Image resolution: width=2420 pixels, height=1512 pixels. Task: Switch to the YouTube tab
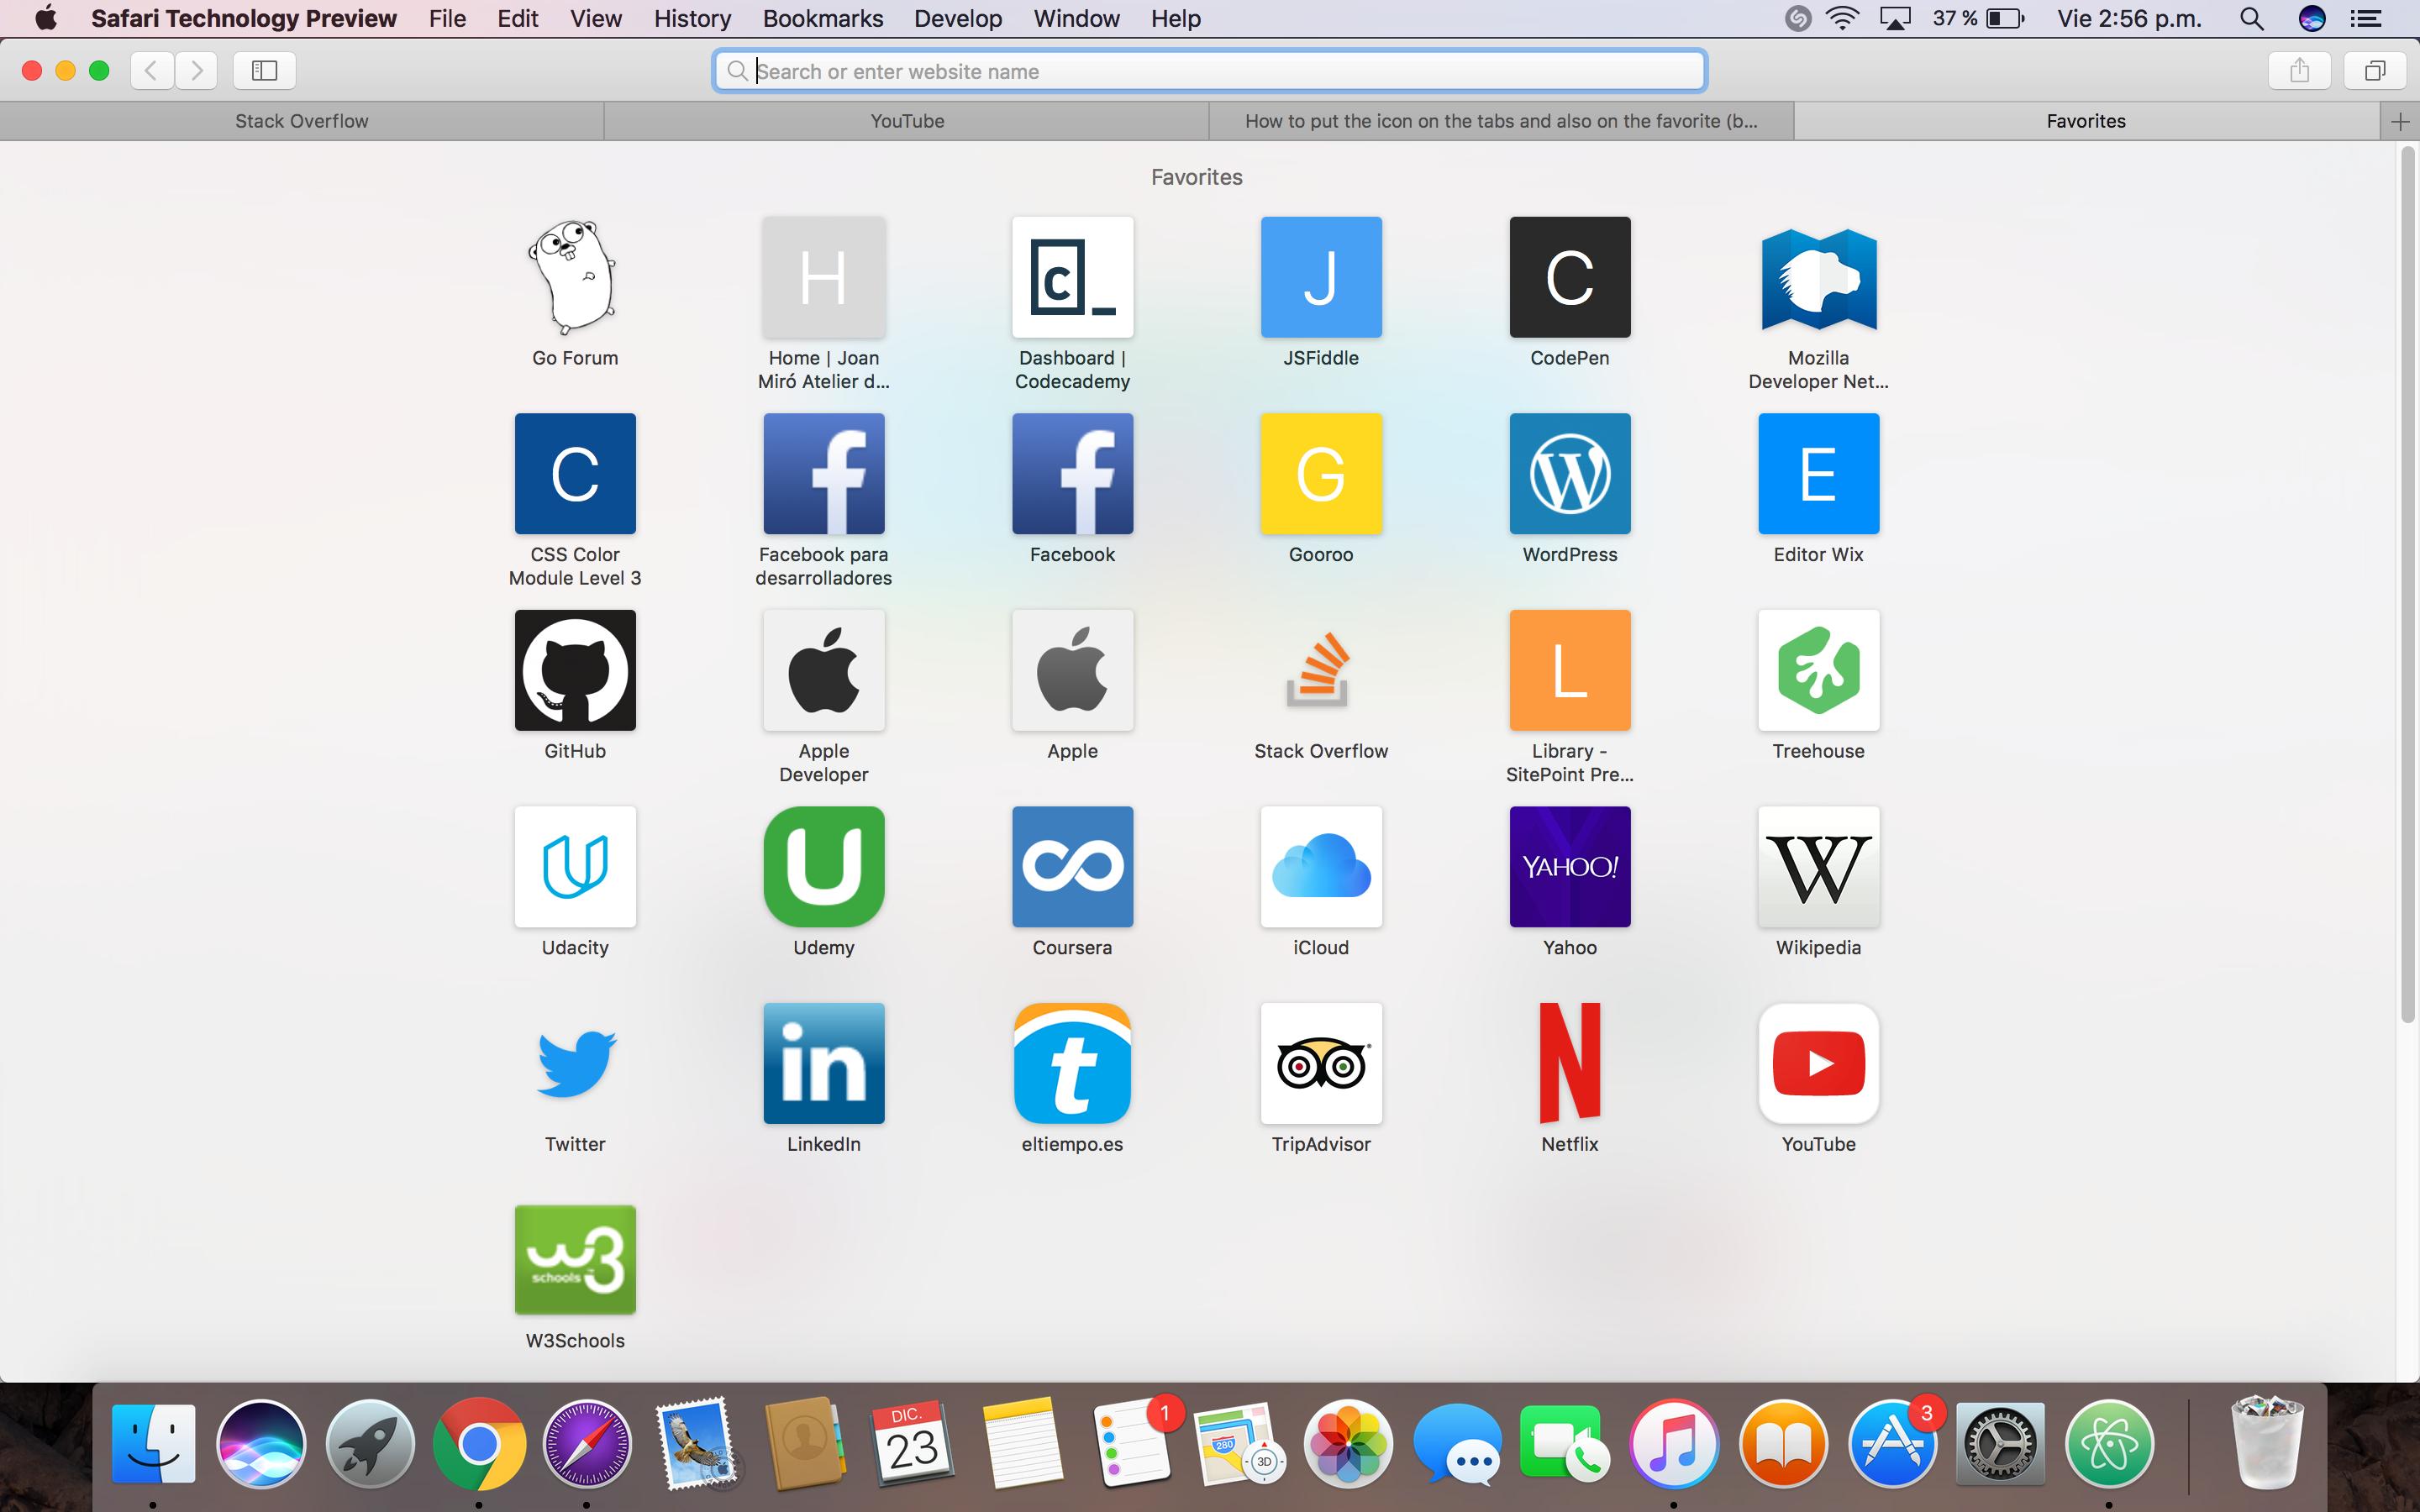tap(905, 120)
